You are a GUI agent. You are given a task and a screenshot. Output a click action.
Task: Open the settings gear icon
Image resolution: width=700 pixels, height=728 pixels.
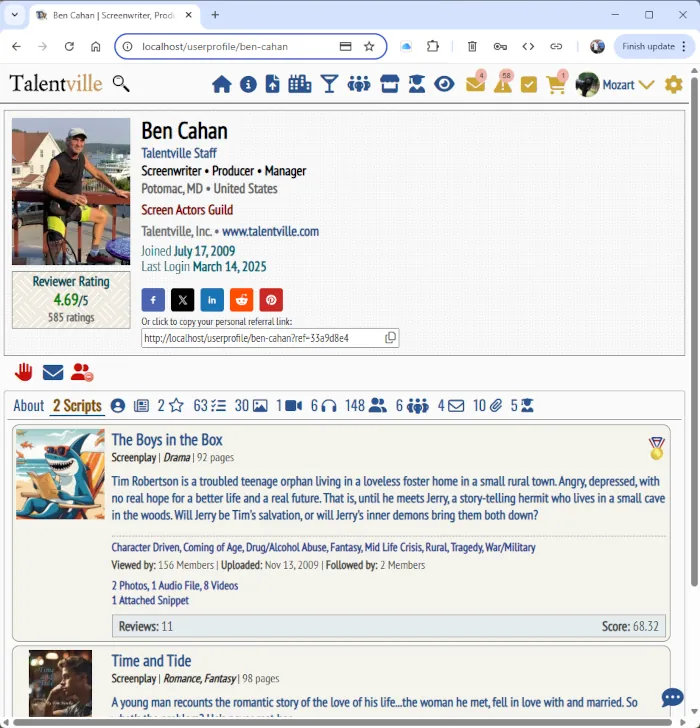pos(674,85)
